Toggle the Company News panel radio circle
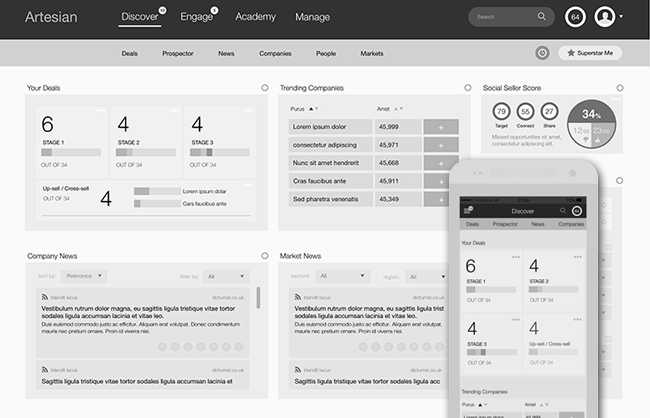This screenshot has width=650, height=418. pos(264,256)
